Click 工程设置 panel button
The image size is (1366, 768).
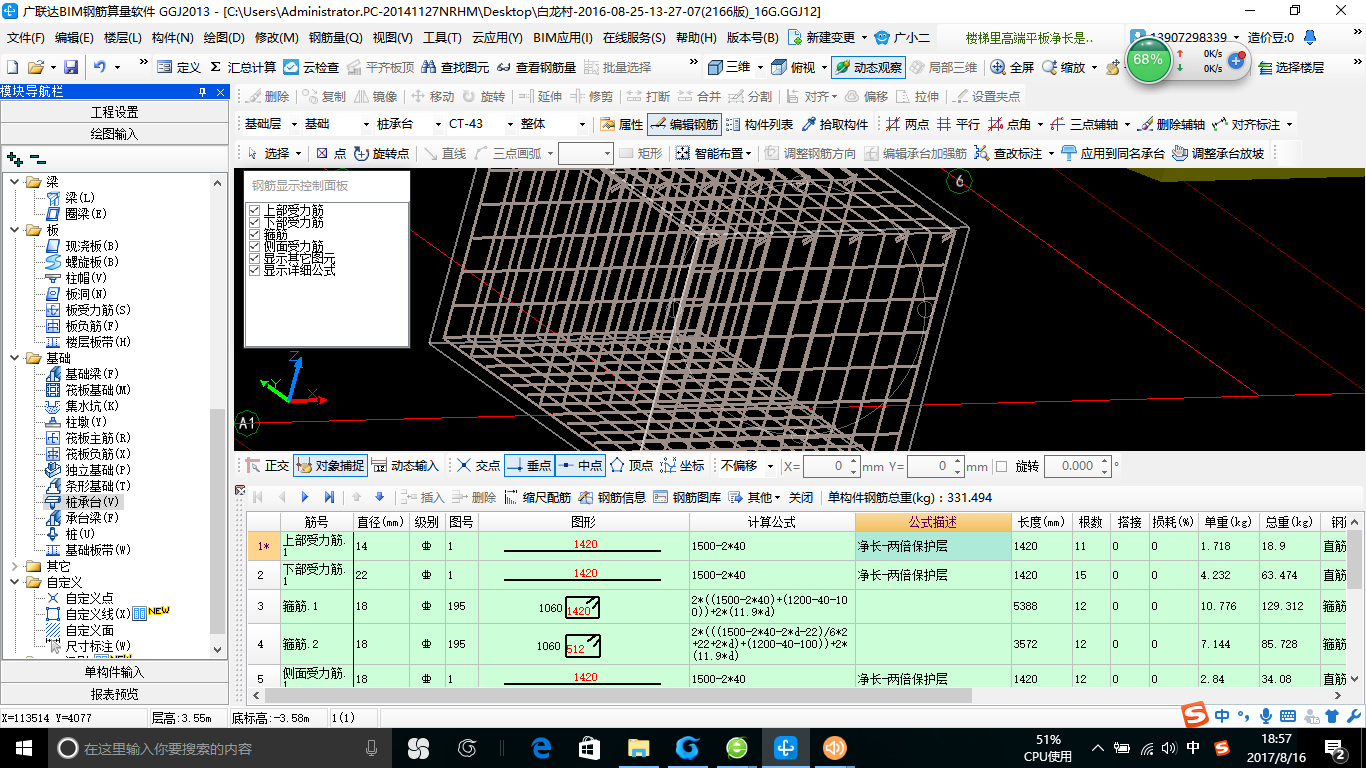[x=115, y=112]
